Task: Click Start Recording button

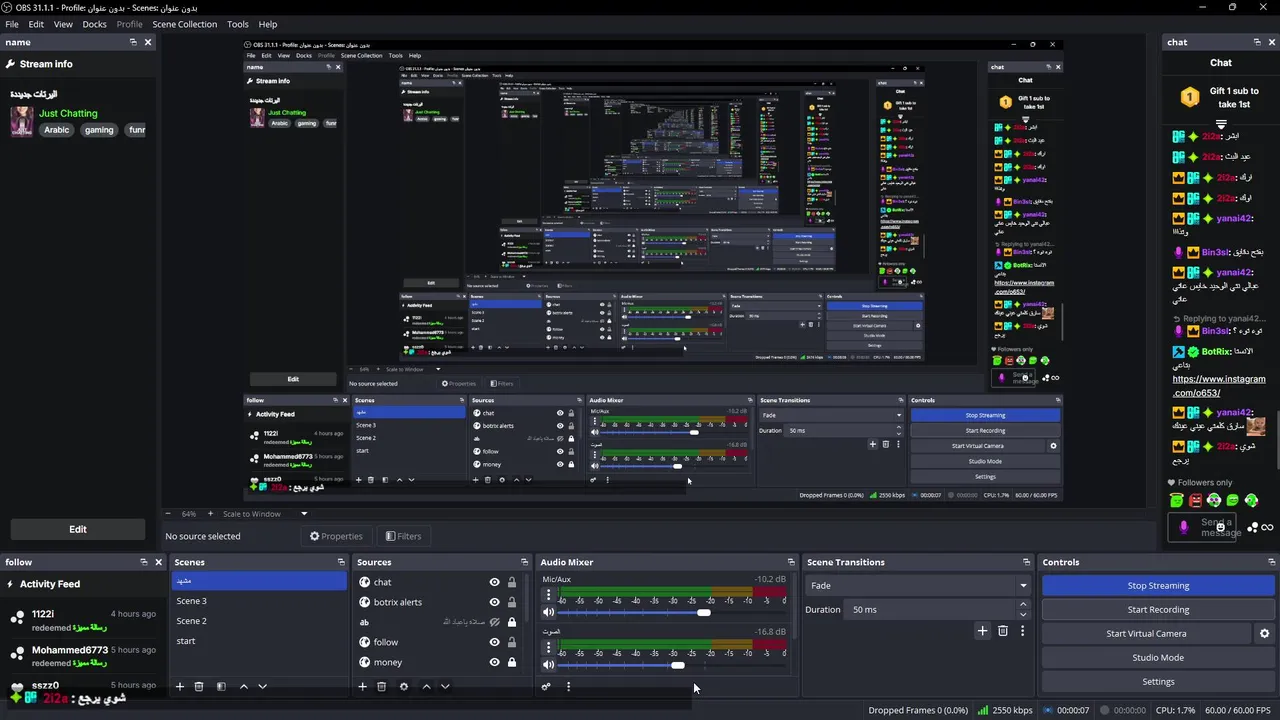Action: click(x=1158, y=609)
